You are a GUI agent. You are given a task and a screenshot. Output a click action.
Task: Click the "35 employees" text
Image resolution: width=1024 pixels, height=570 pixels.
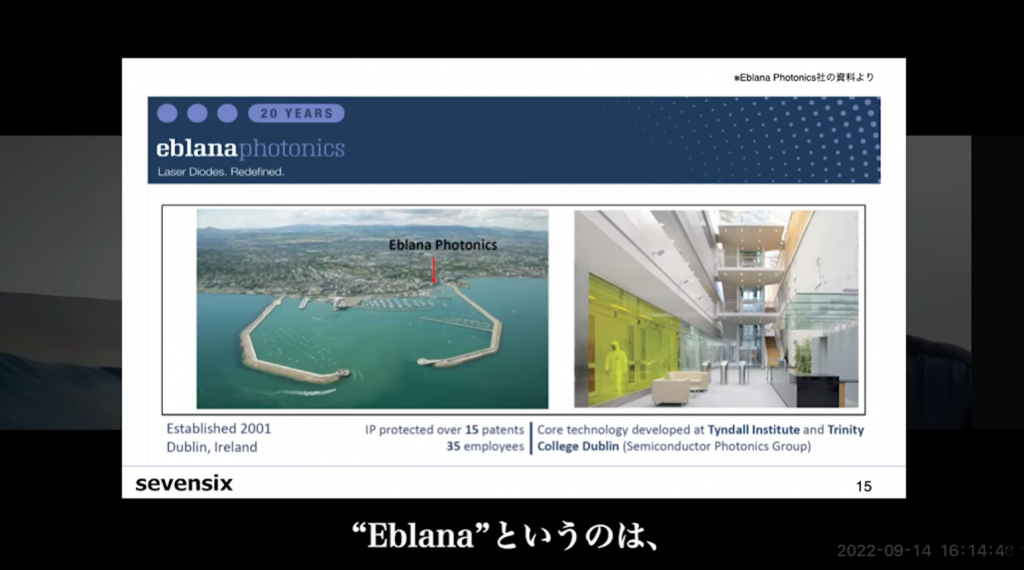pyautogui.click(x=485, y=446)
